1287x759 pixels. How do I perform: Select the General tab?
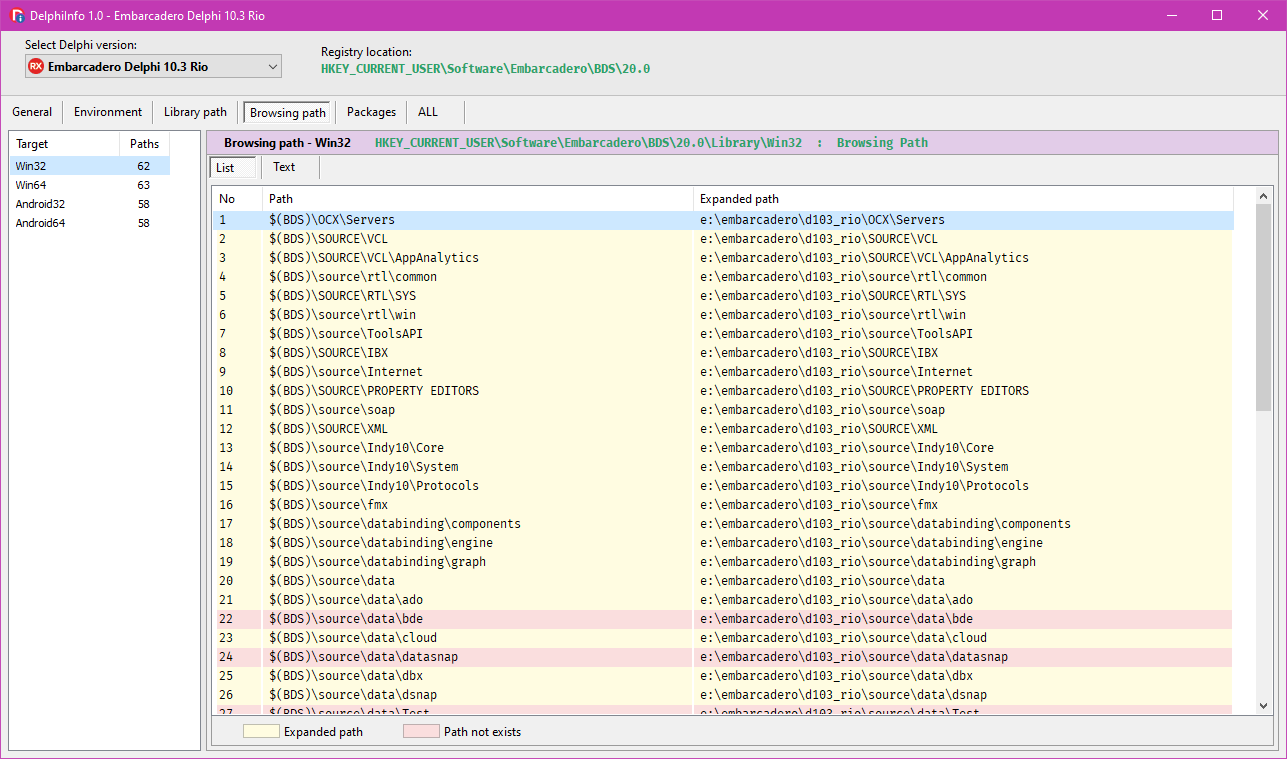[x=32, y=112]
